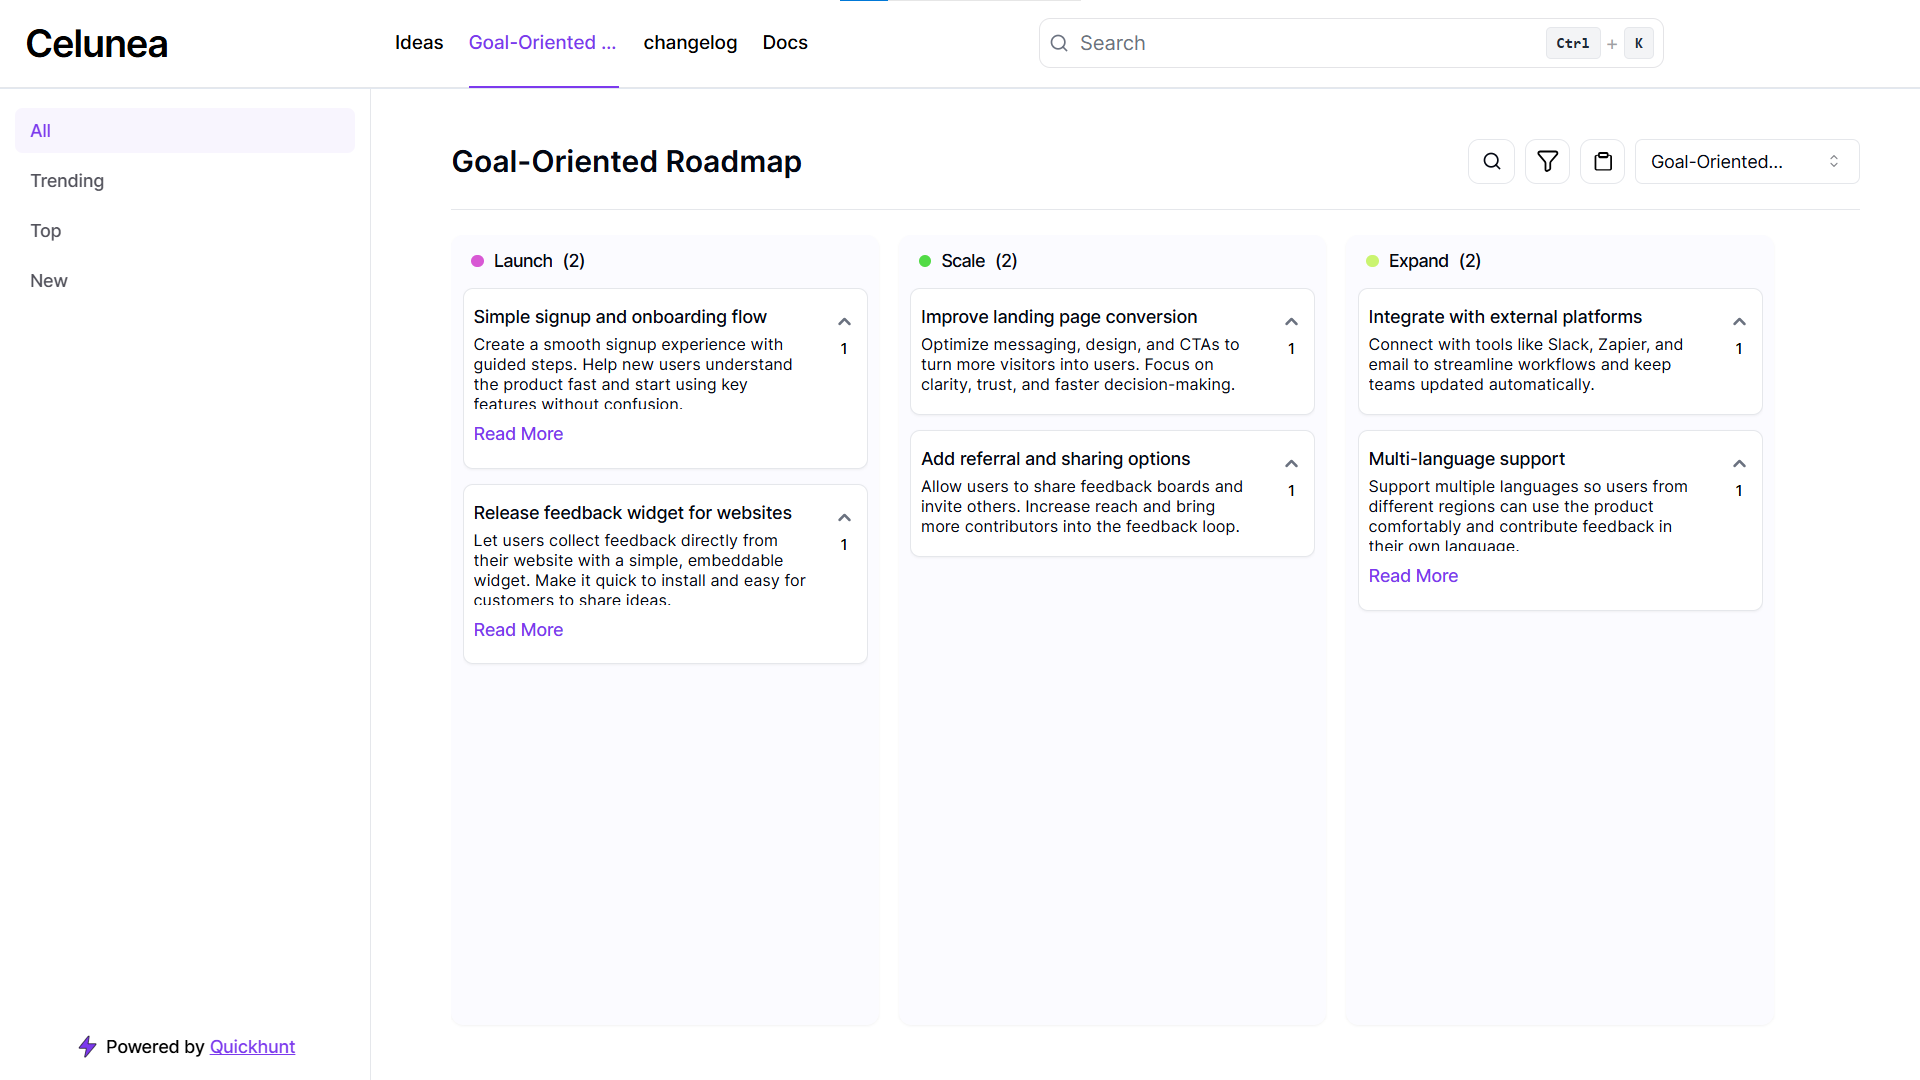Viewport: 1920px width, 1080px height.
Task: Open the Quickhunt link
Action: point(252,1047)
